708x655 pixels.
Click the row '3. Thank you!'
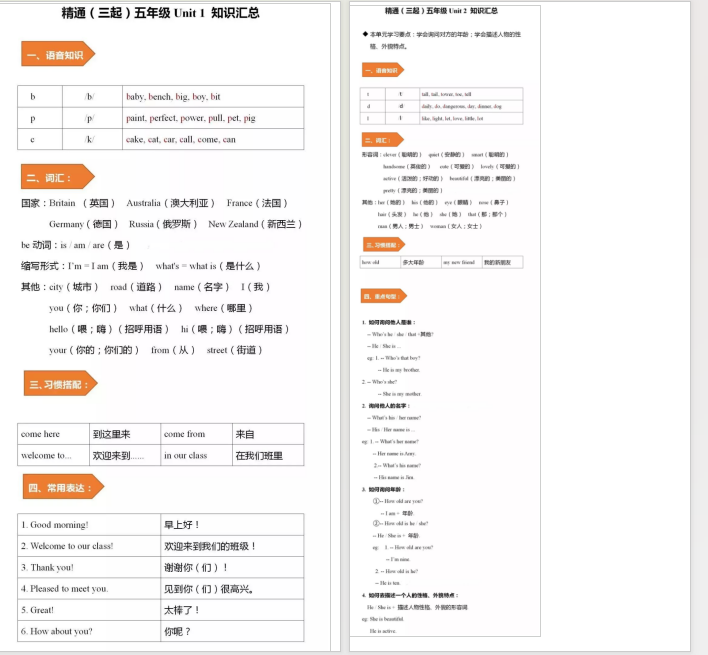(x=89, y=567)
